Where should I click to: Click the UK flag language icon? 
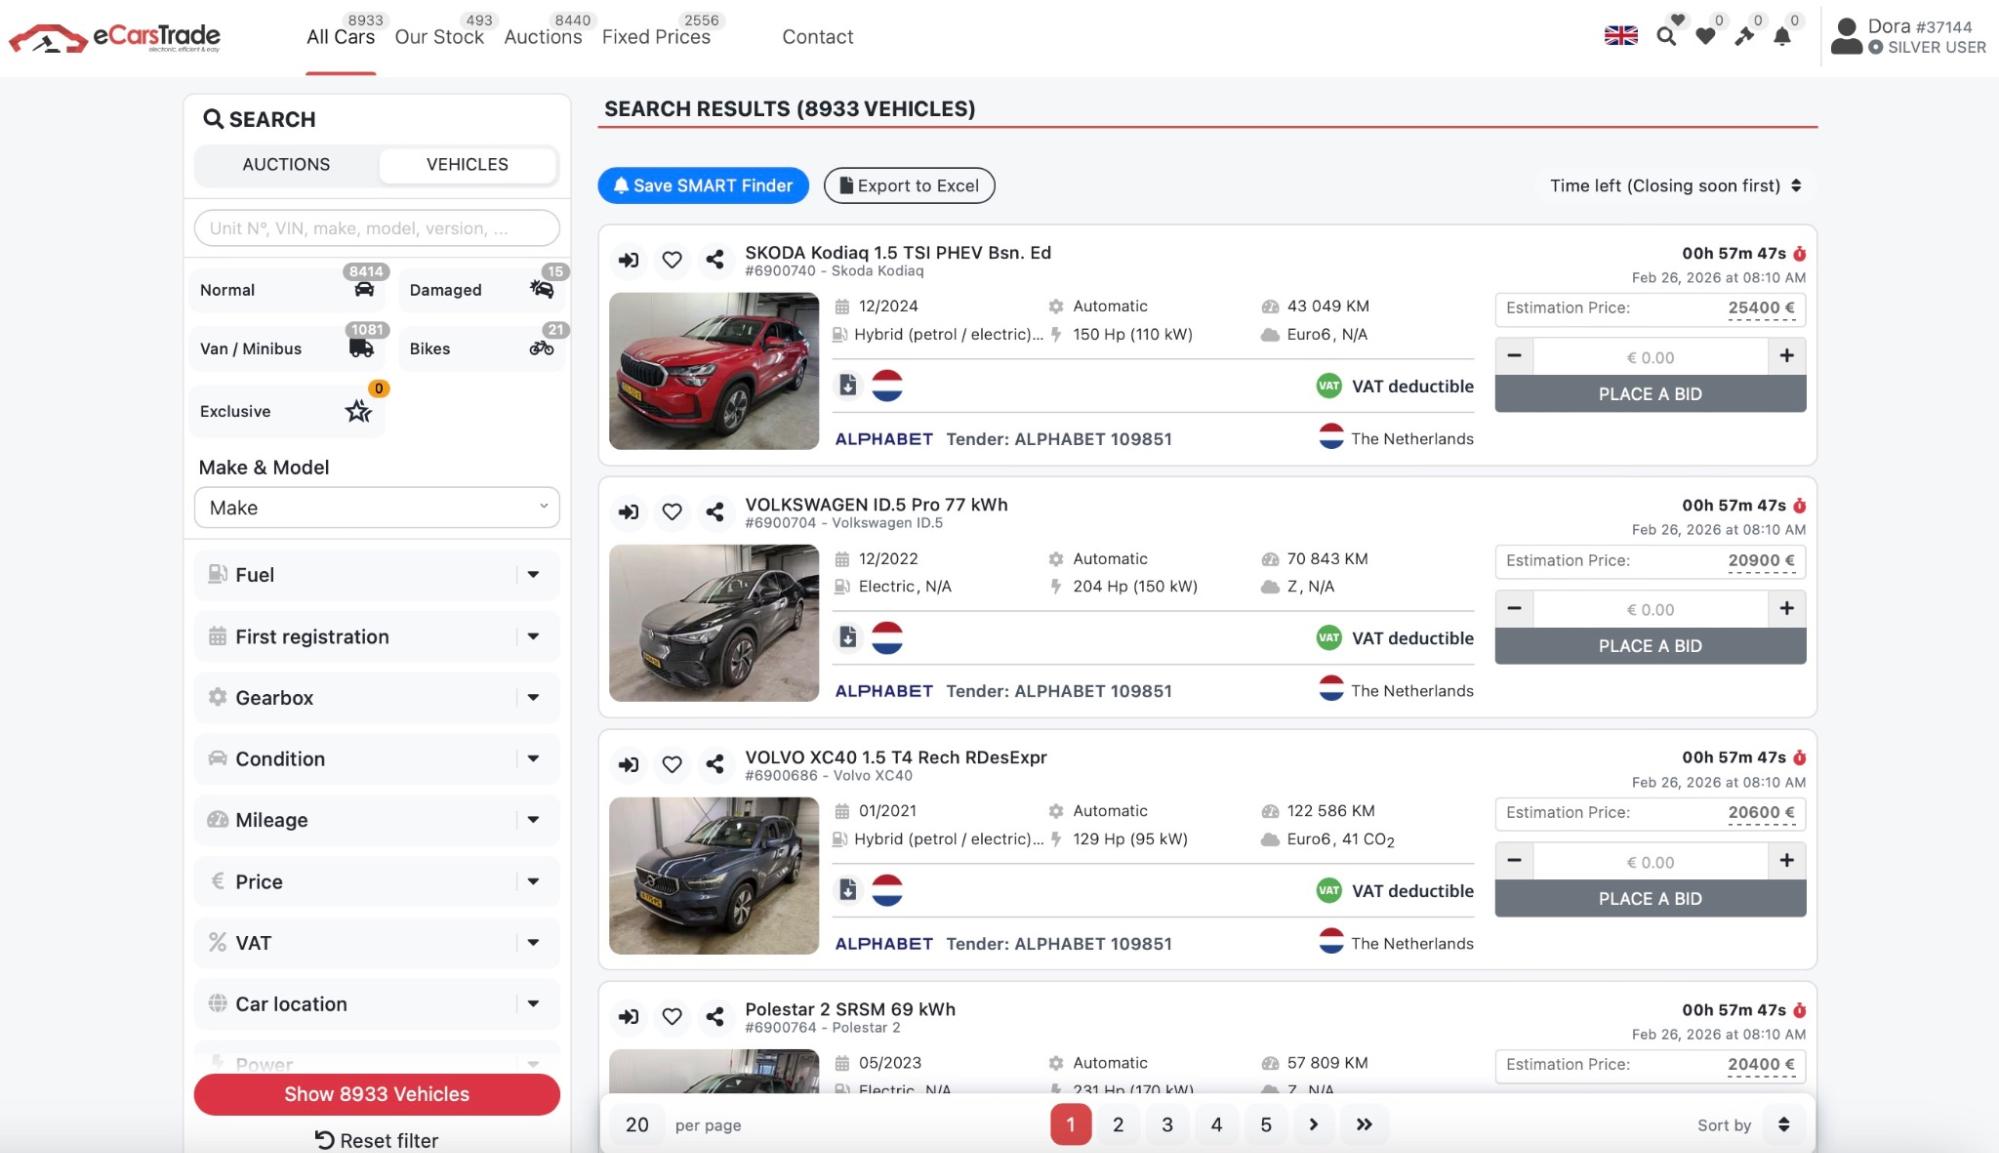[x=1620, y=36]
